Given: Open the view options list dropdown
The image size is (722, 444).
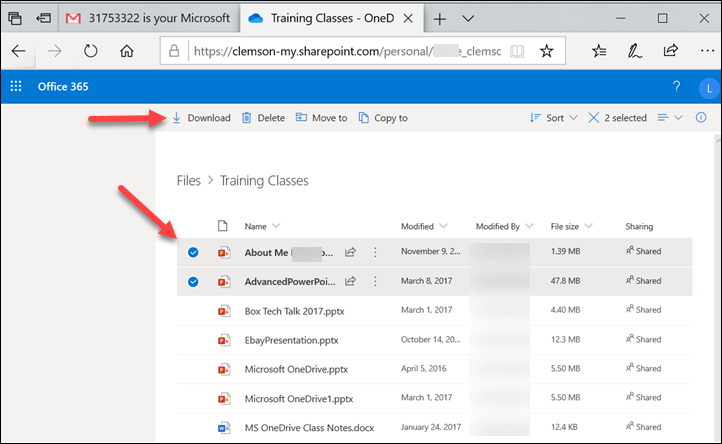Looking at the screenshot, I should pos(670,118).
